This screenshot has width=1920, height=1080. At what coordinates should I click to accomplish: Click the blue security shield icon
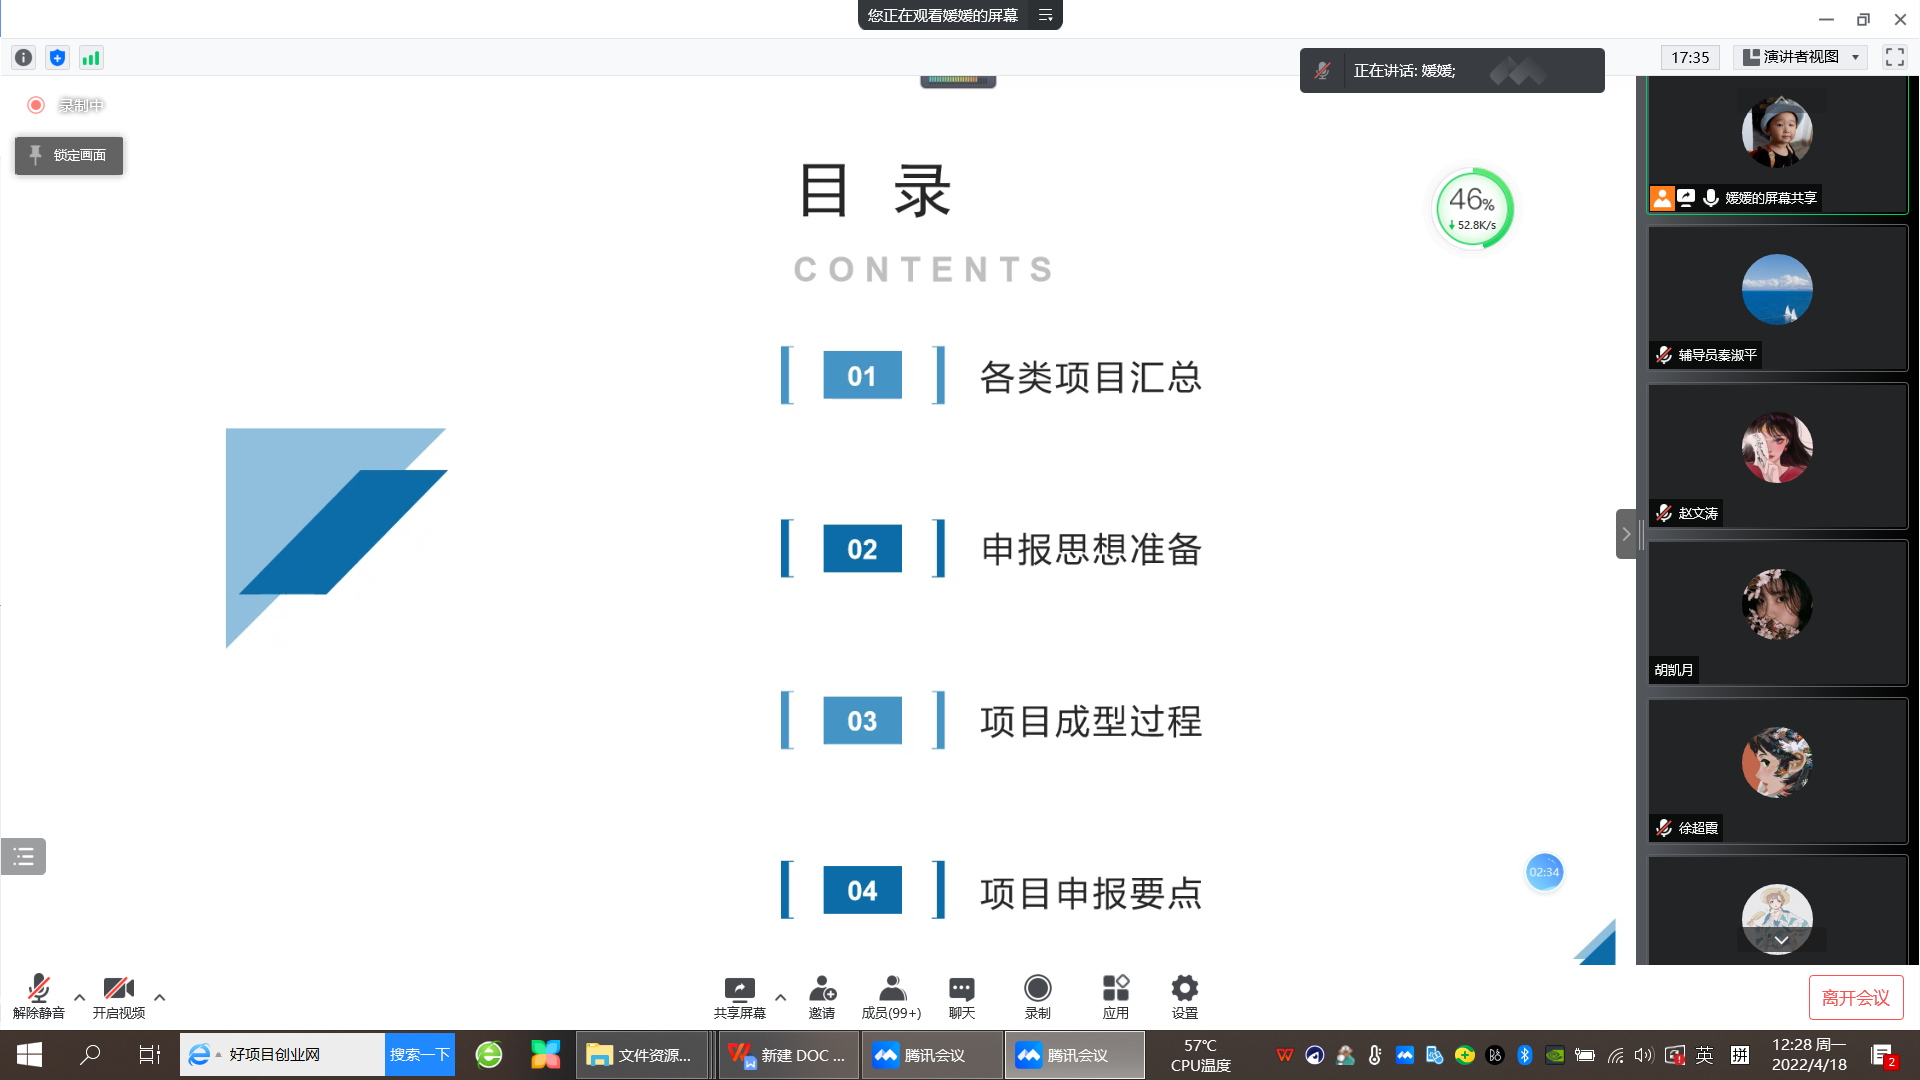coord(57,58)
